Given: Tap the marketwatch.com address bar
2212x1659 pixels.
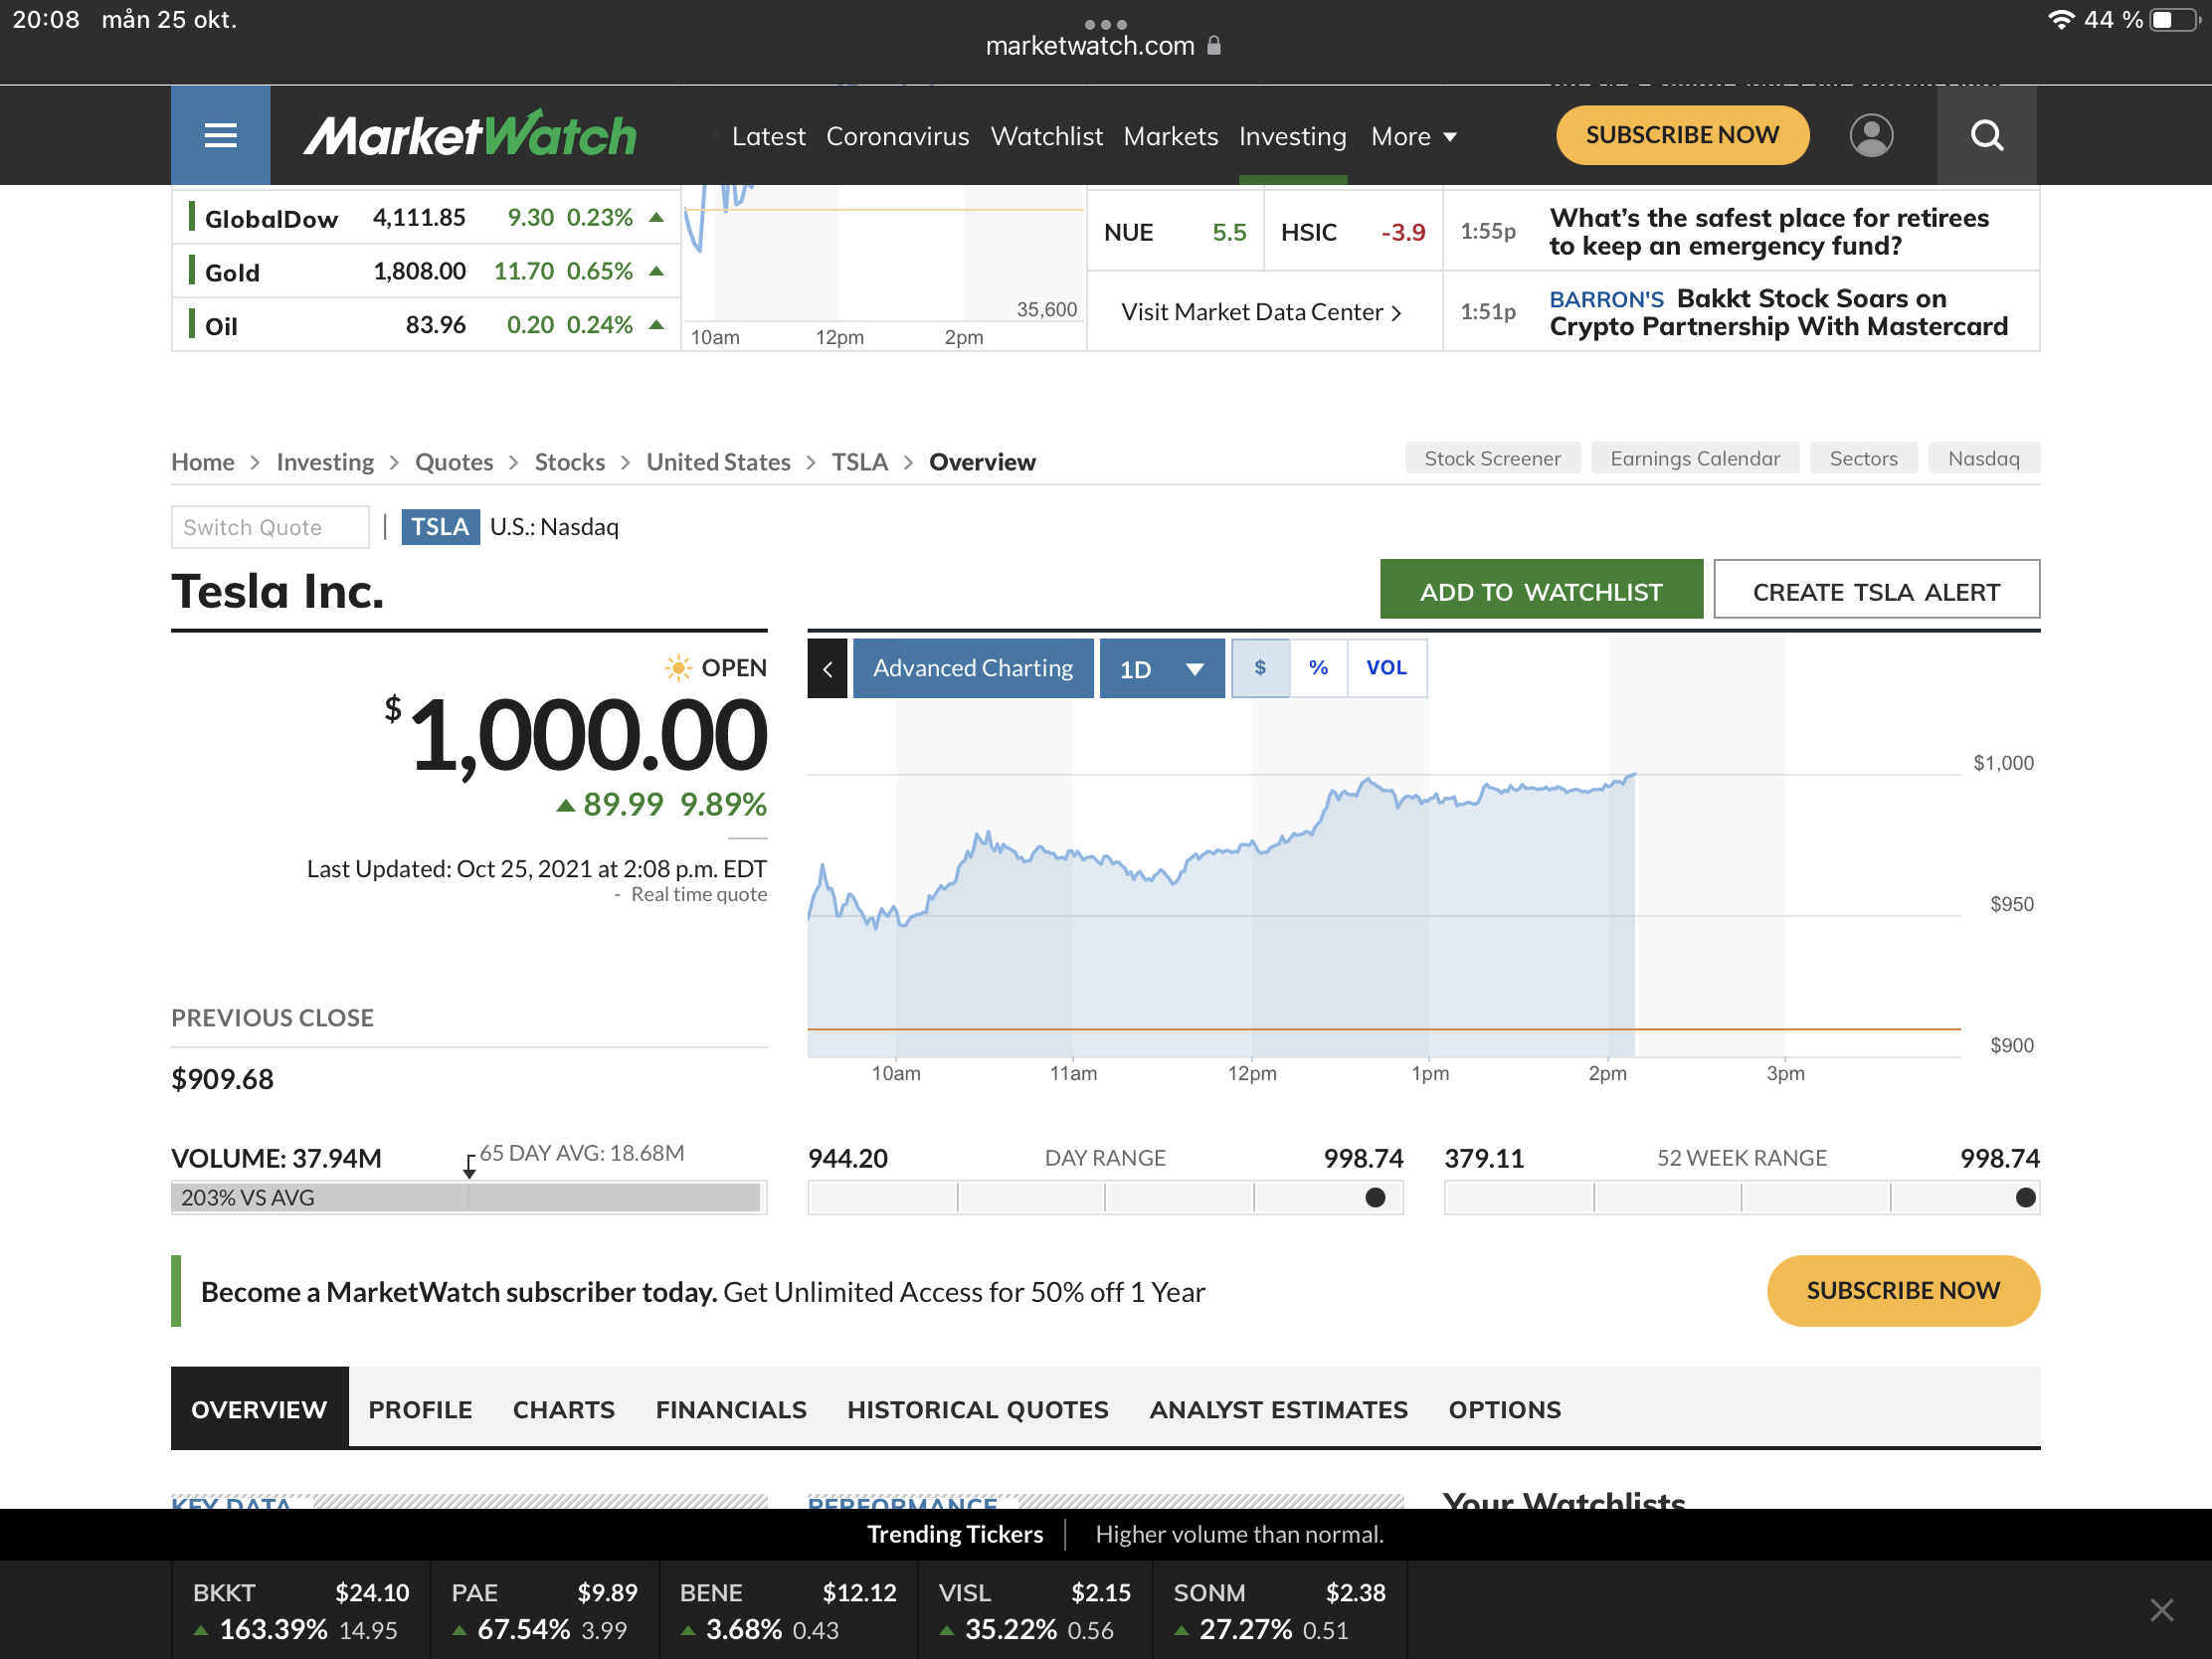Looking at the screenshot, I should (1104, 46).
